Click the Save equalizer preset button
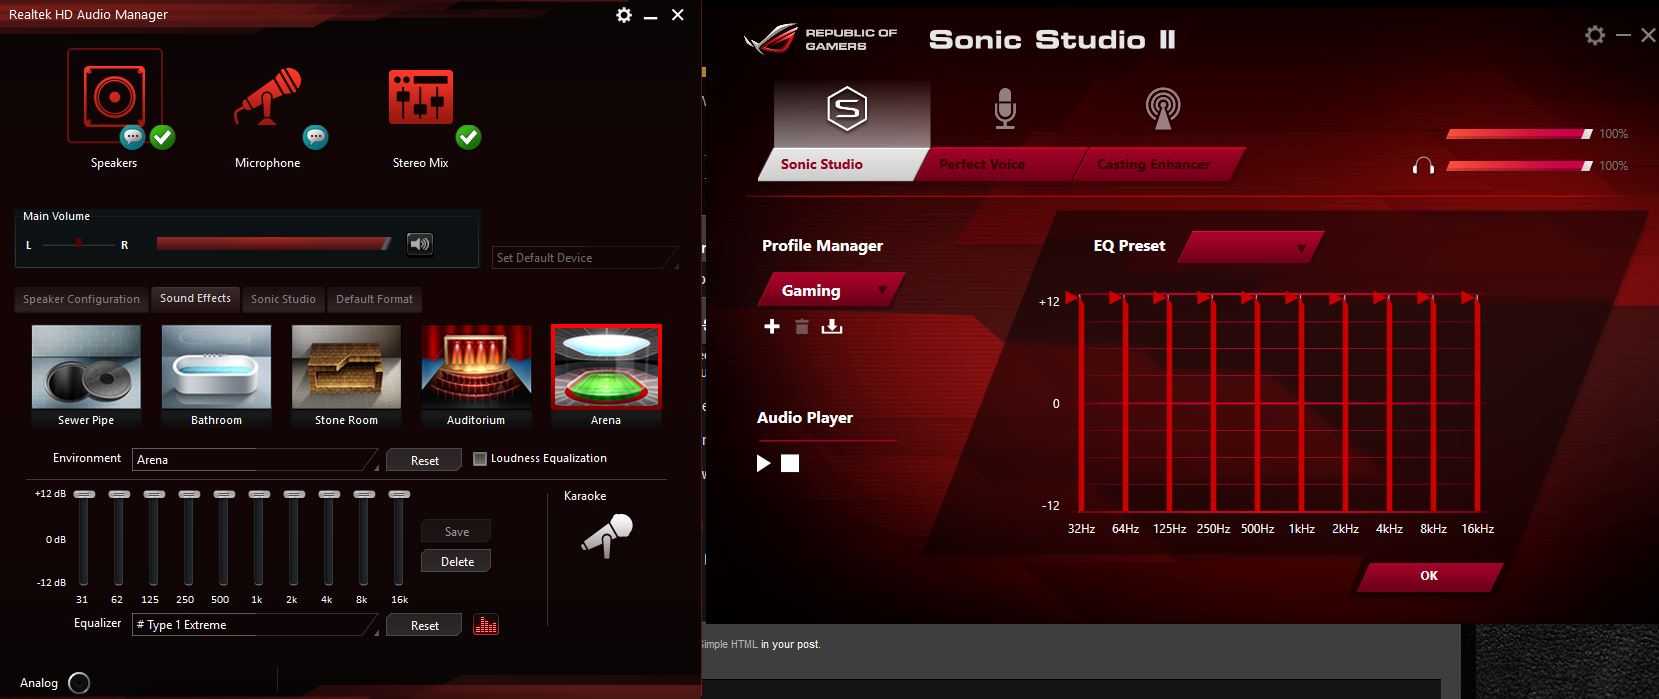 tap(457, 531)
